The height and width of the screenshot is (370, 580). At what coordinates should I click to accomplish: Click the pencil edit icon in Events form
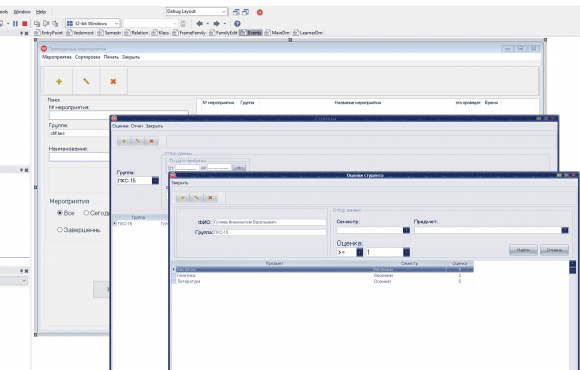tap(86, 81)
